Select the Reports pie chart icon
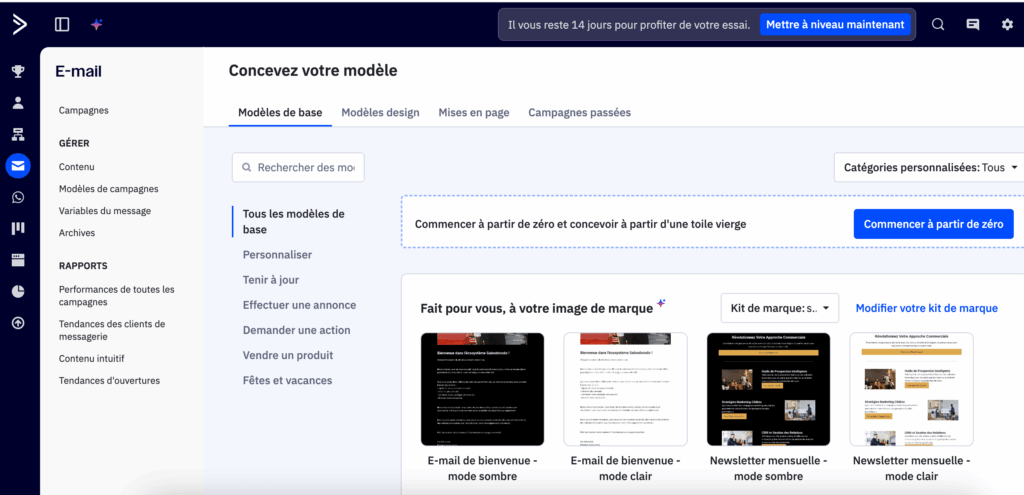 pos(18,291)
